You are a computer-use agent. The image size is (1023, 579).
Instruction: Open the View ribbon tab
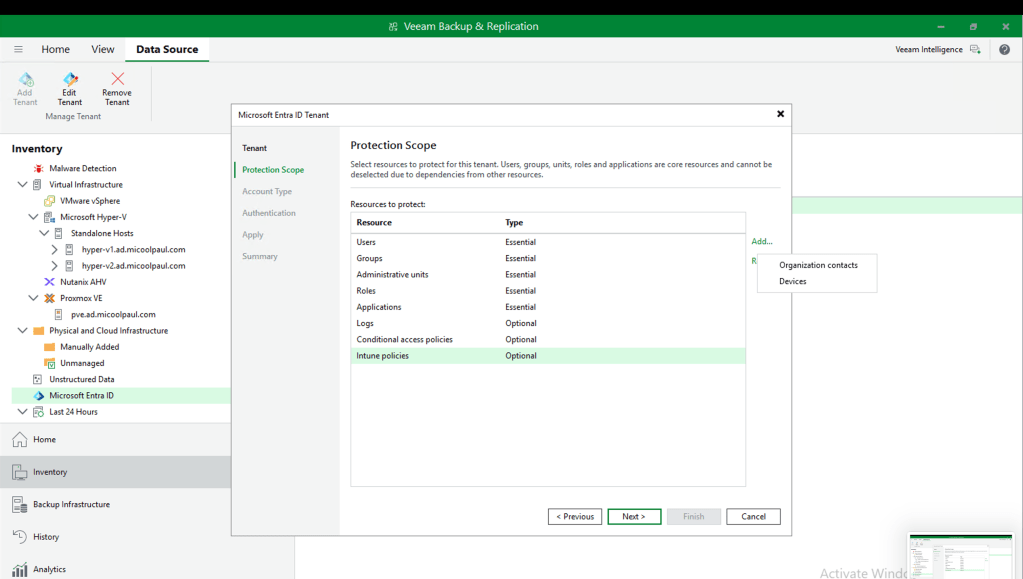(102, 49)
